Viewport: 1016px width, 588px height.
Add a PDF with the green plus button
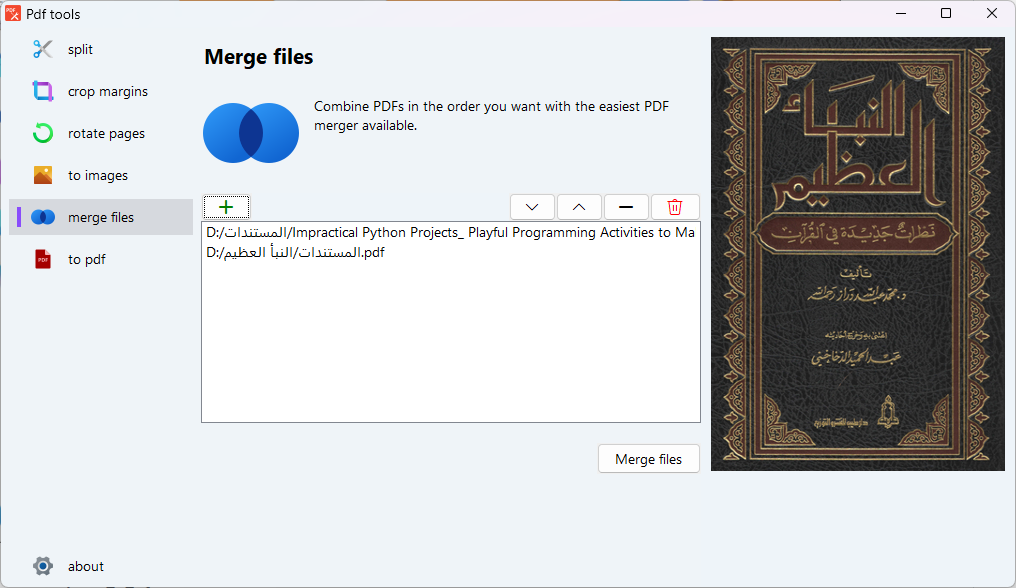[226, 207]
